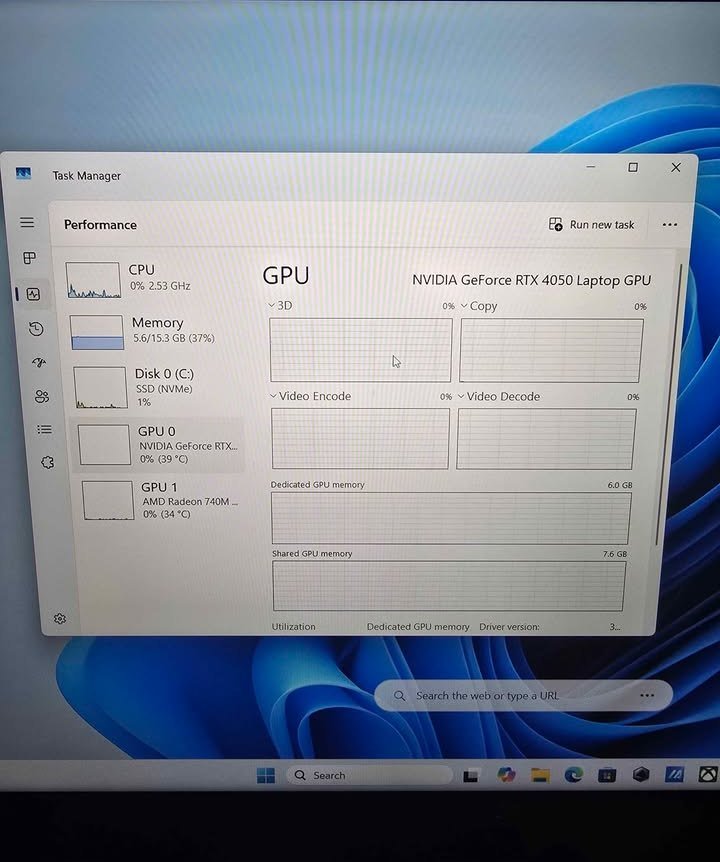
Task: Open the Copy engine dropdown
Action: [478, 306]
